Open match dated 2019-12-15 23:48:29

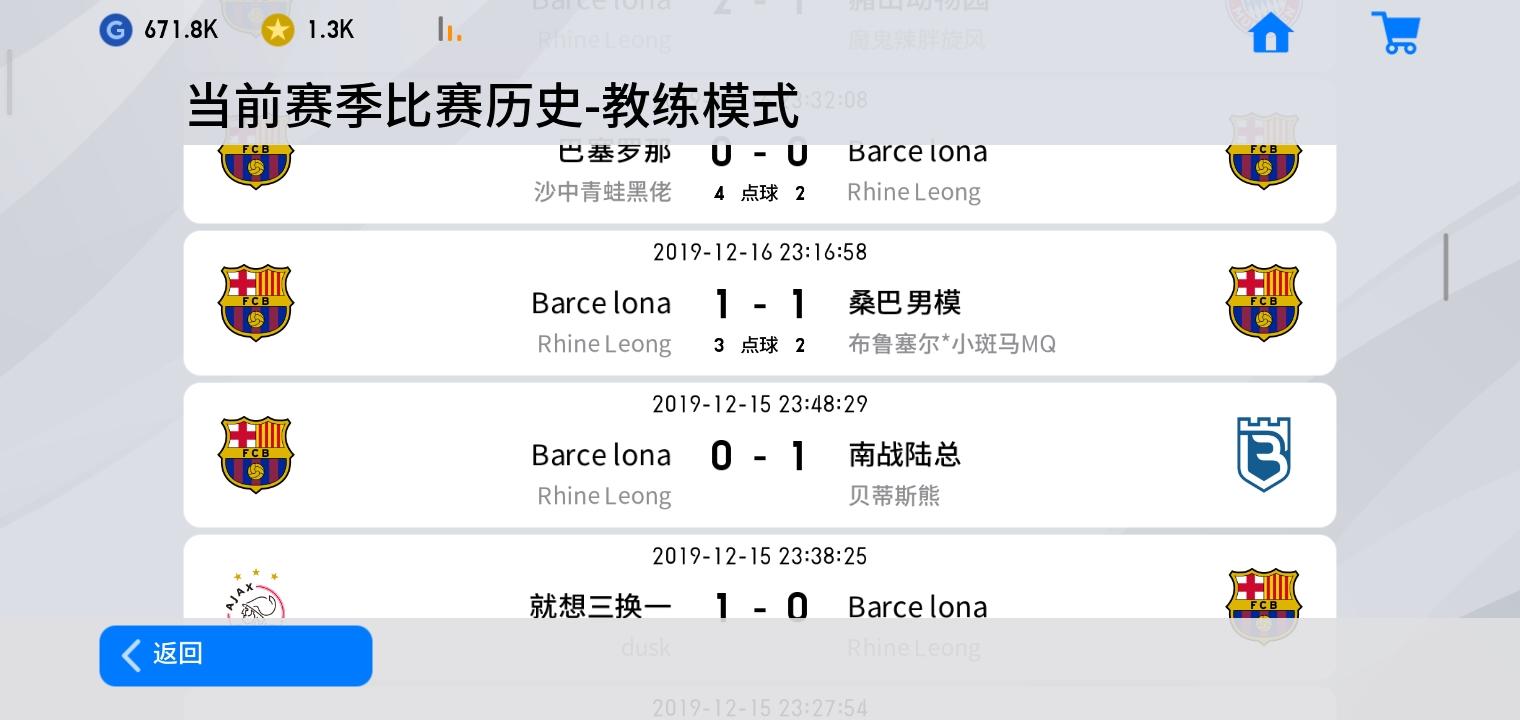(760, 455)
